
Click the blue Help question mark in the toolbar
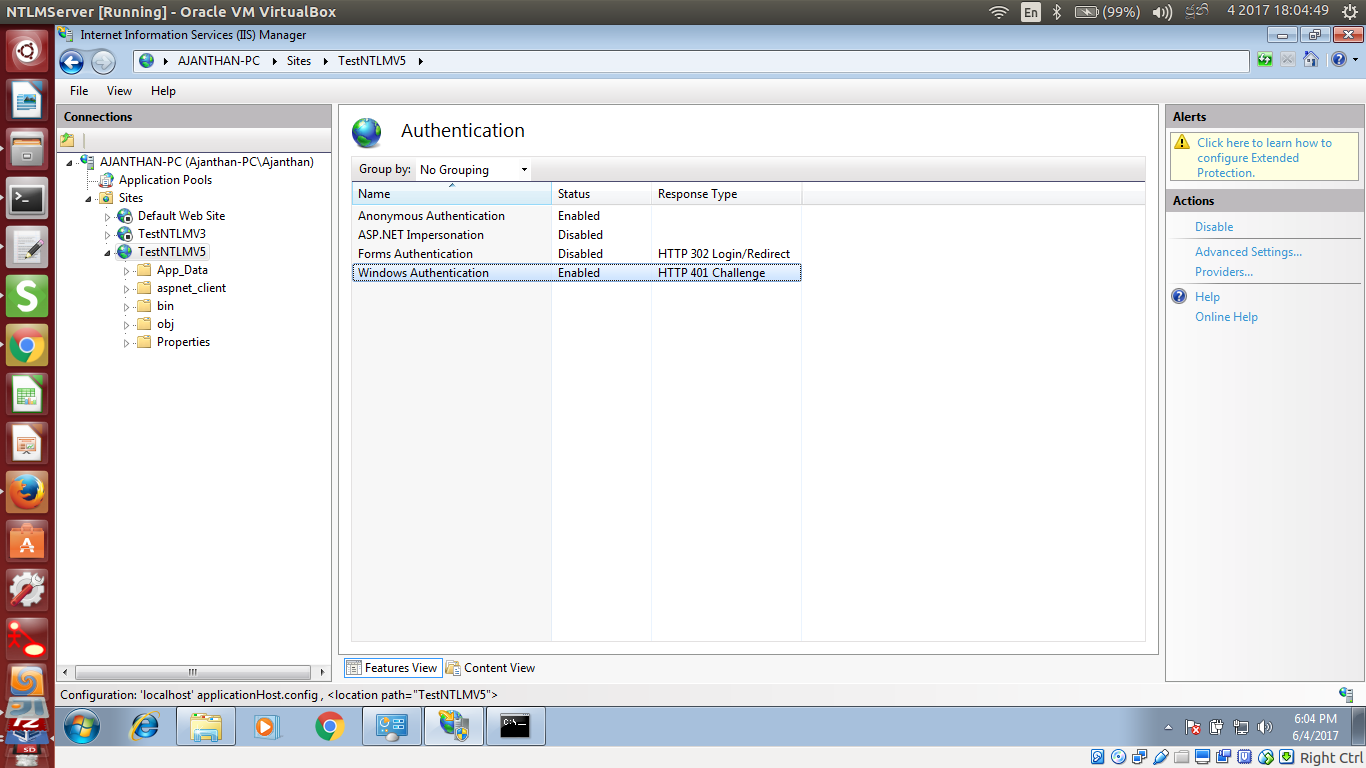[1338, 60]
